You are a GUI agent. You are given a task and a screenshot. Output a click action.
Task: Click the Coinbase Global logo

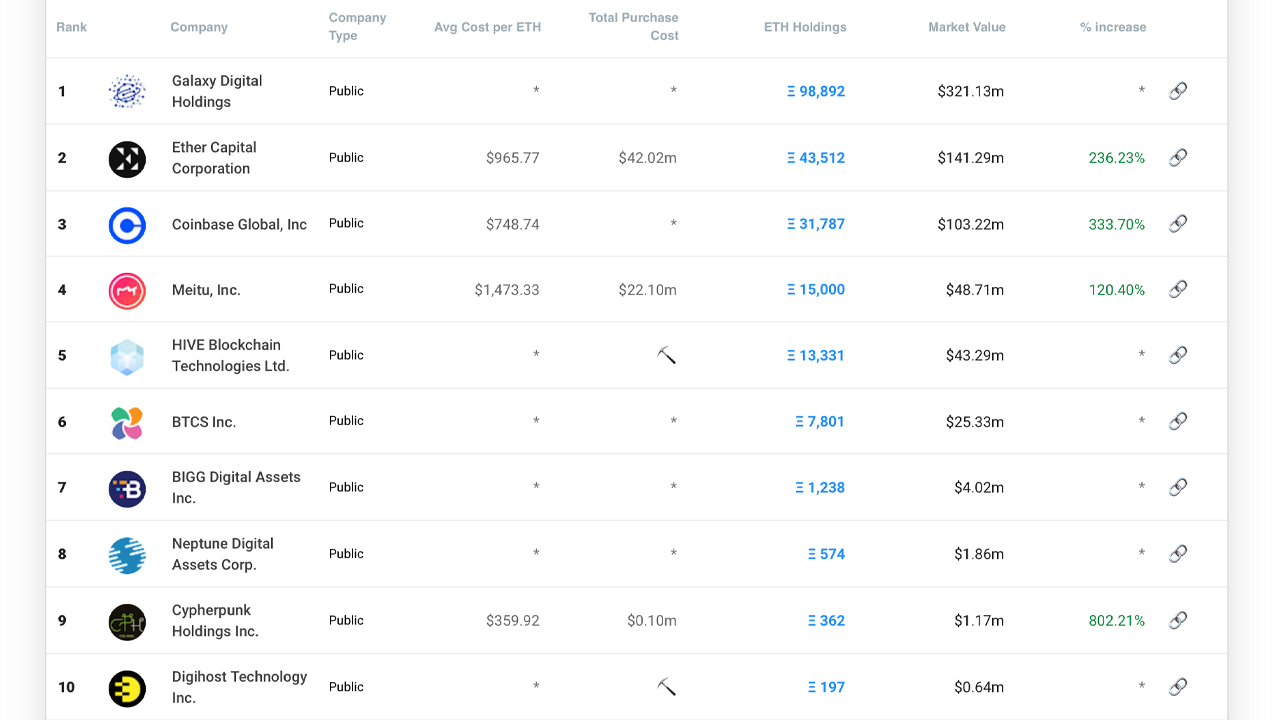point(127,225)
